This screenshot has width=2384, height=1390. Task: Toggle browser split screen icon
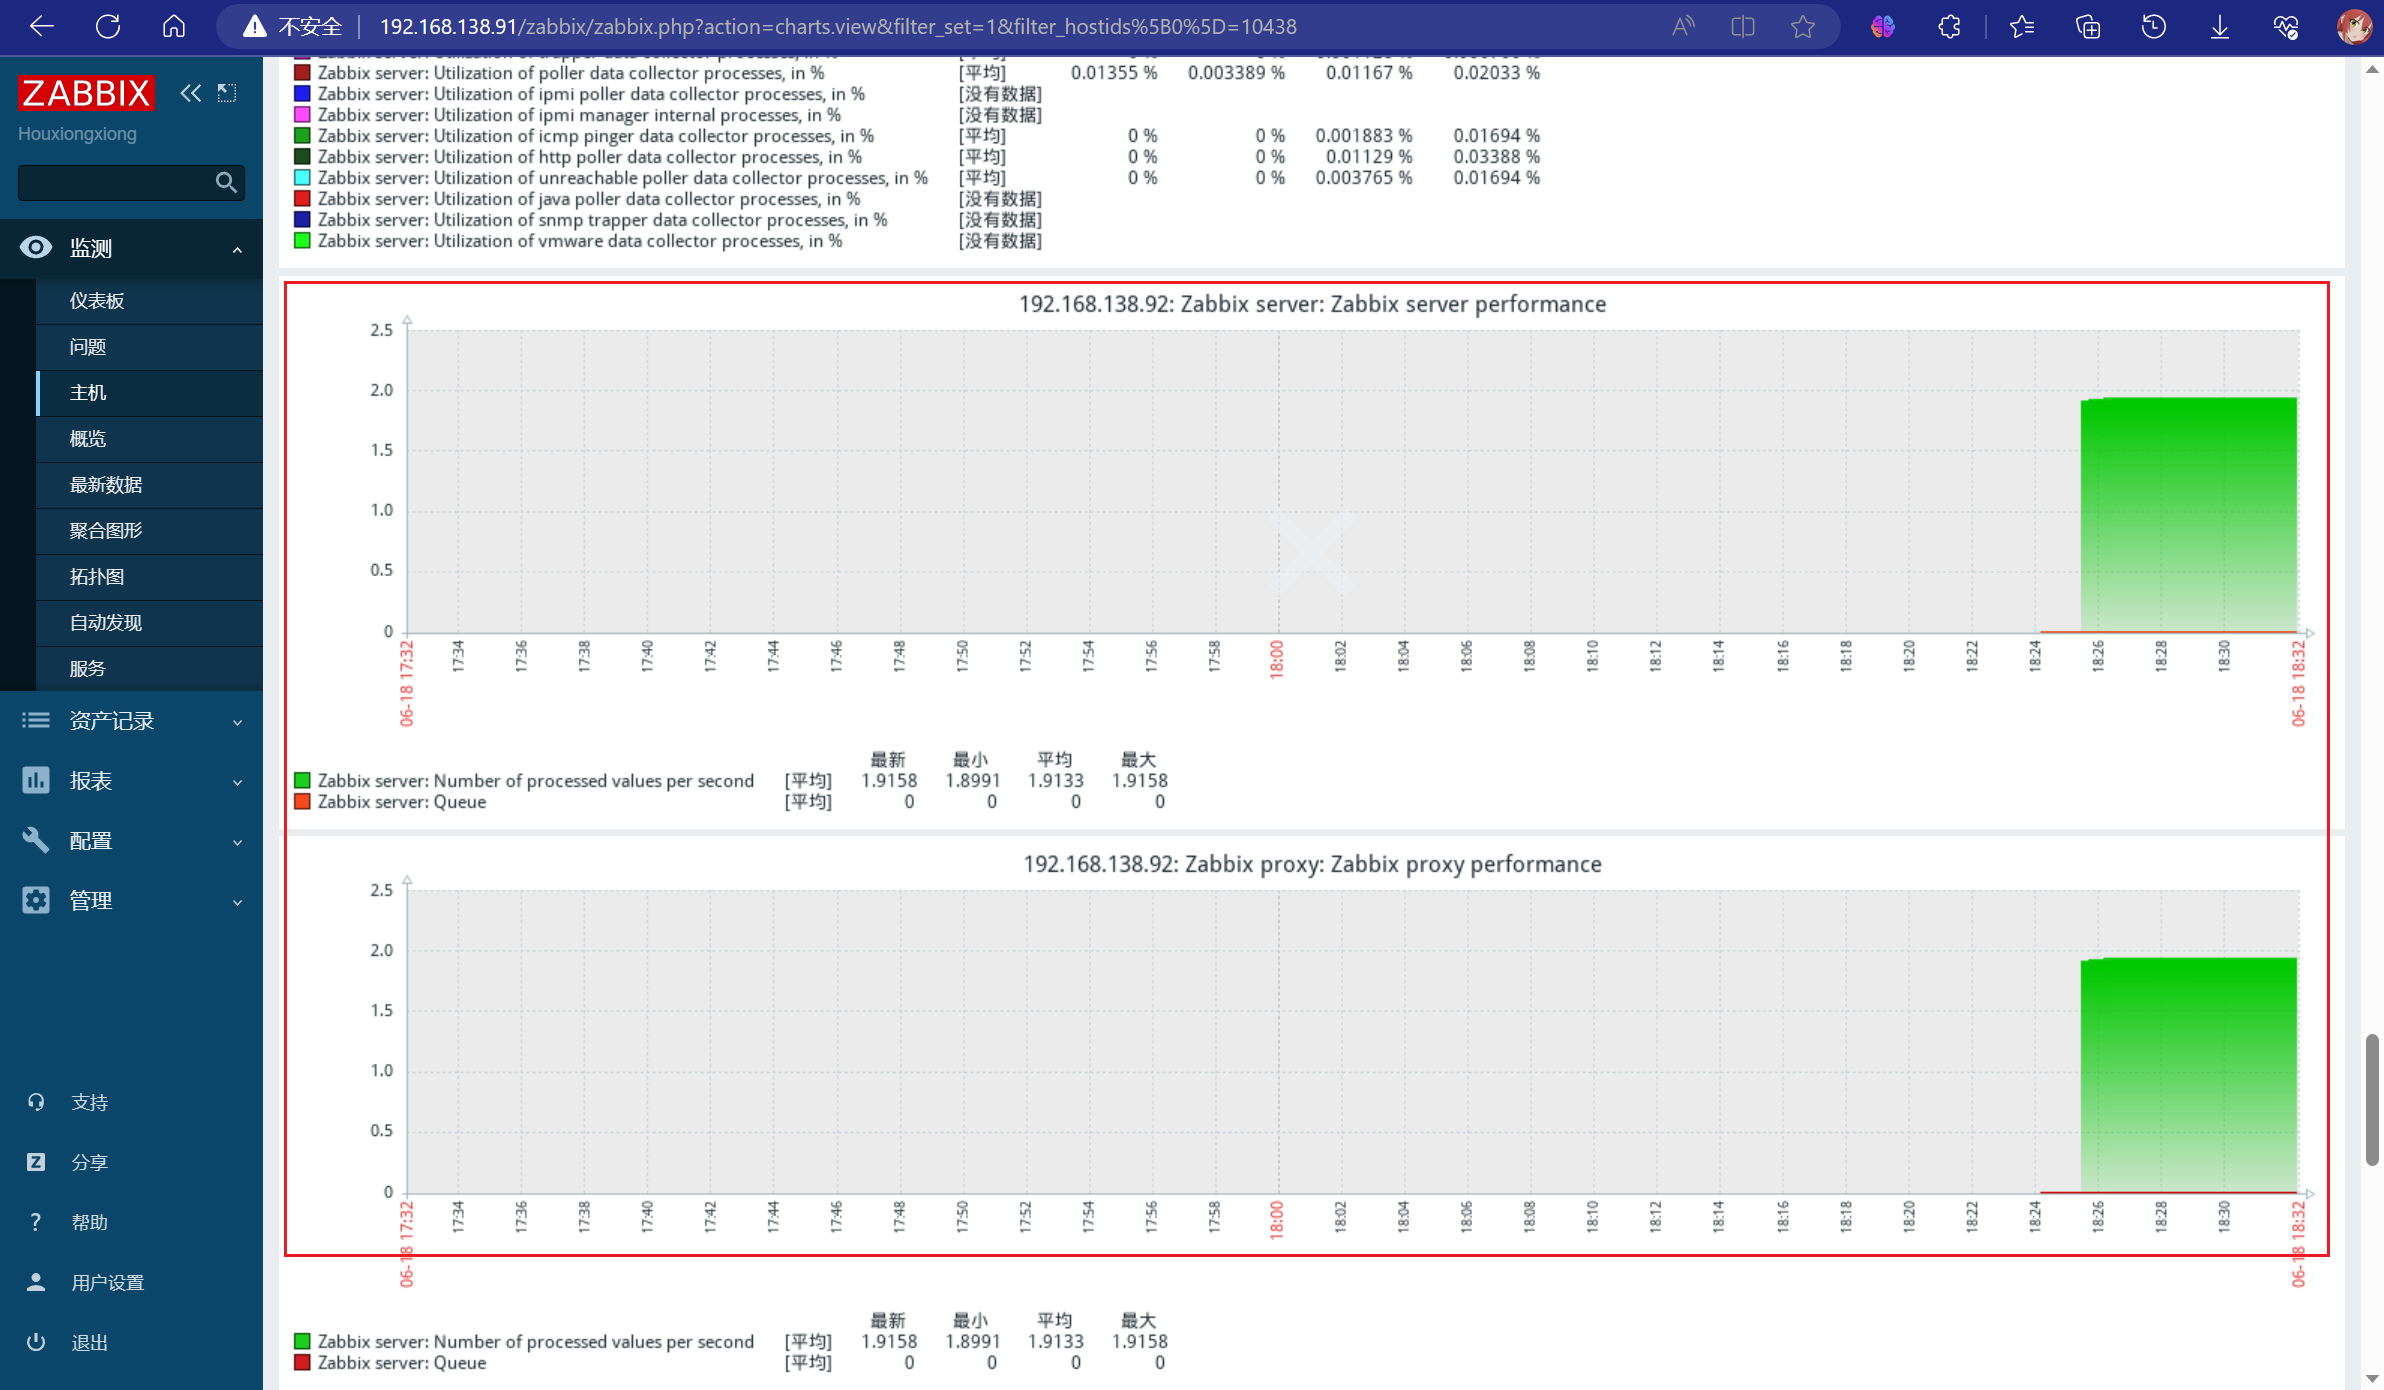[x=1742, y=27]
